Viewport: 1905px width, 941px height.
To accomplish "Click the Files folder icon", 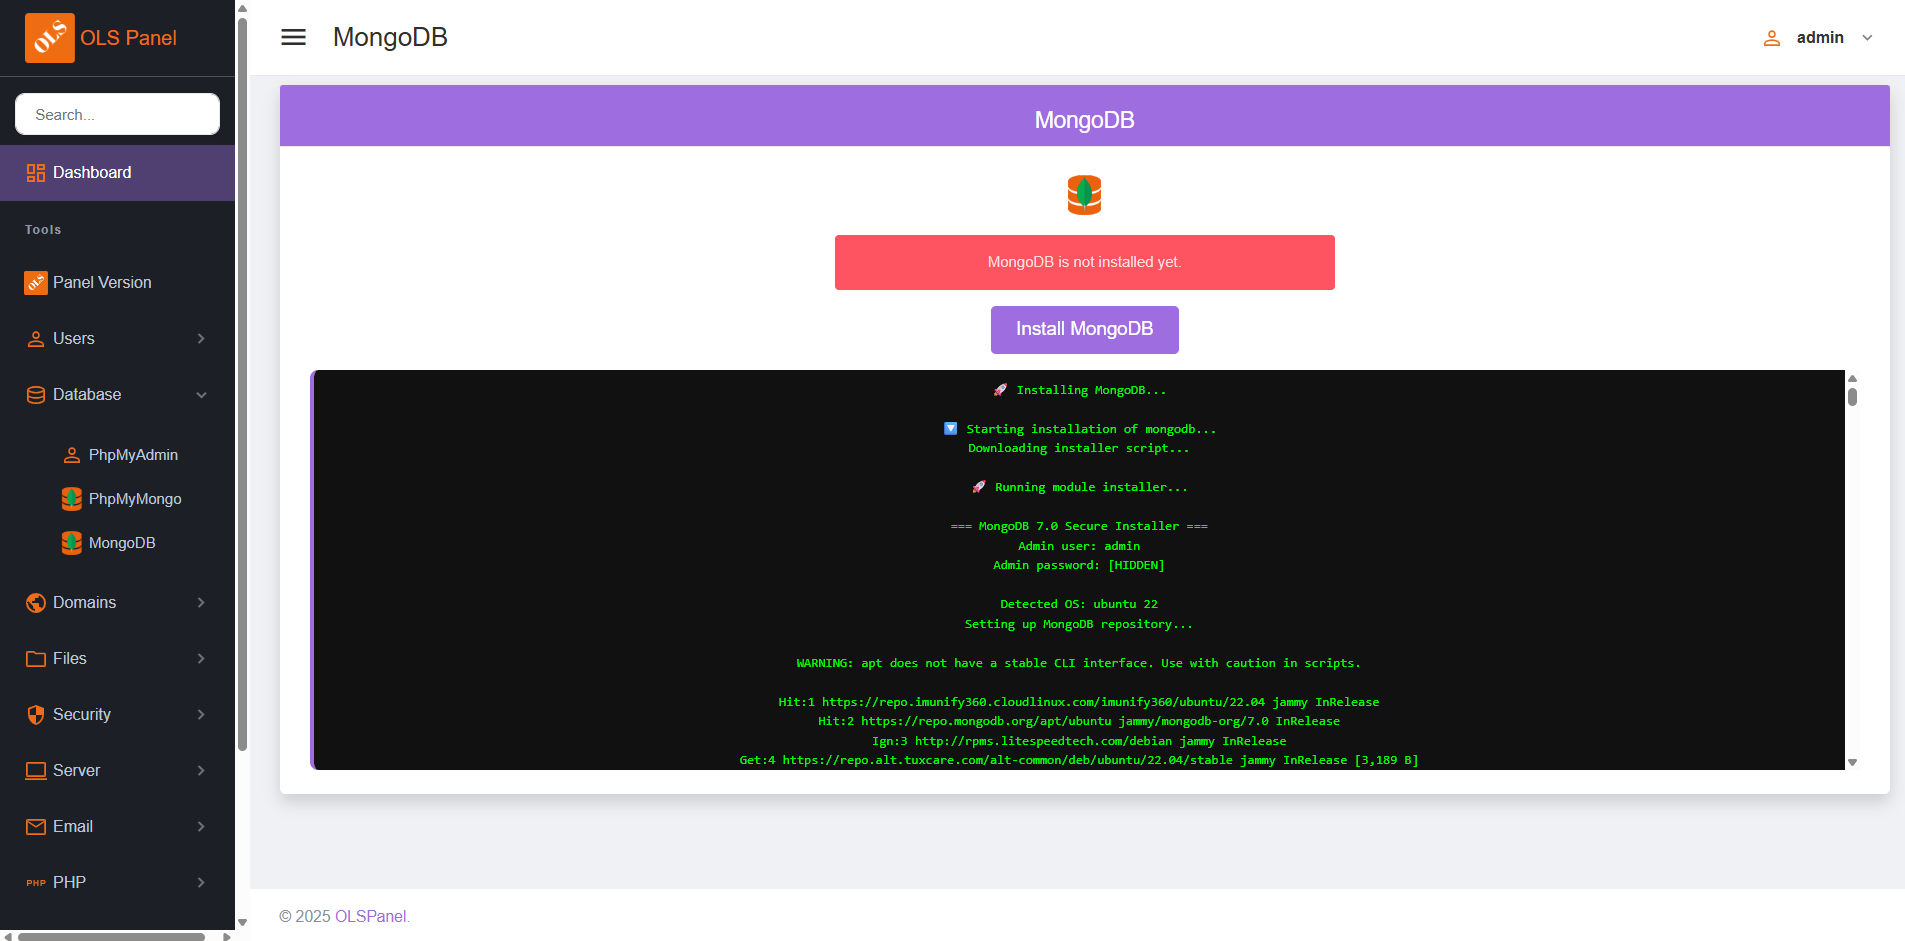I will coord(36,659).
